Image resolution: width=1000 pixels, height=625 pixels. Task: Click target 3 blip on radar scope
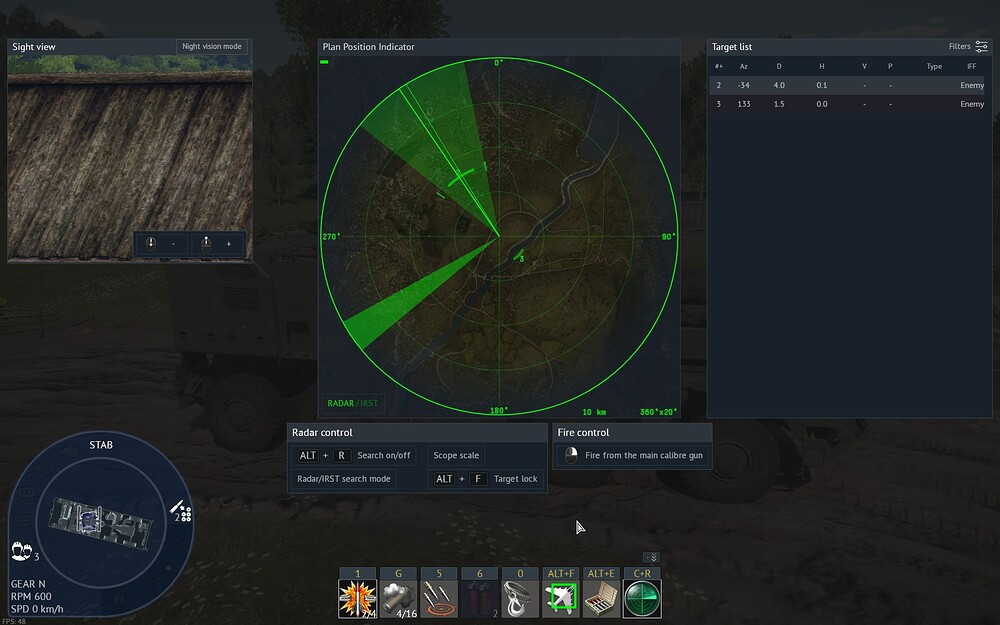pos(518,255)
